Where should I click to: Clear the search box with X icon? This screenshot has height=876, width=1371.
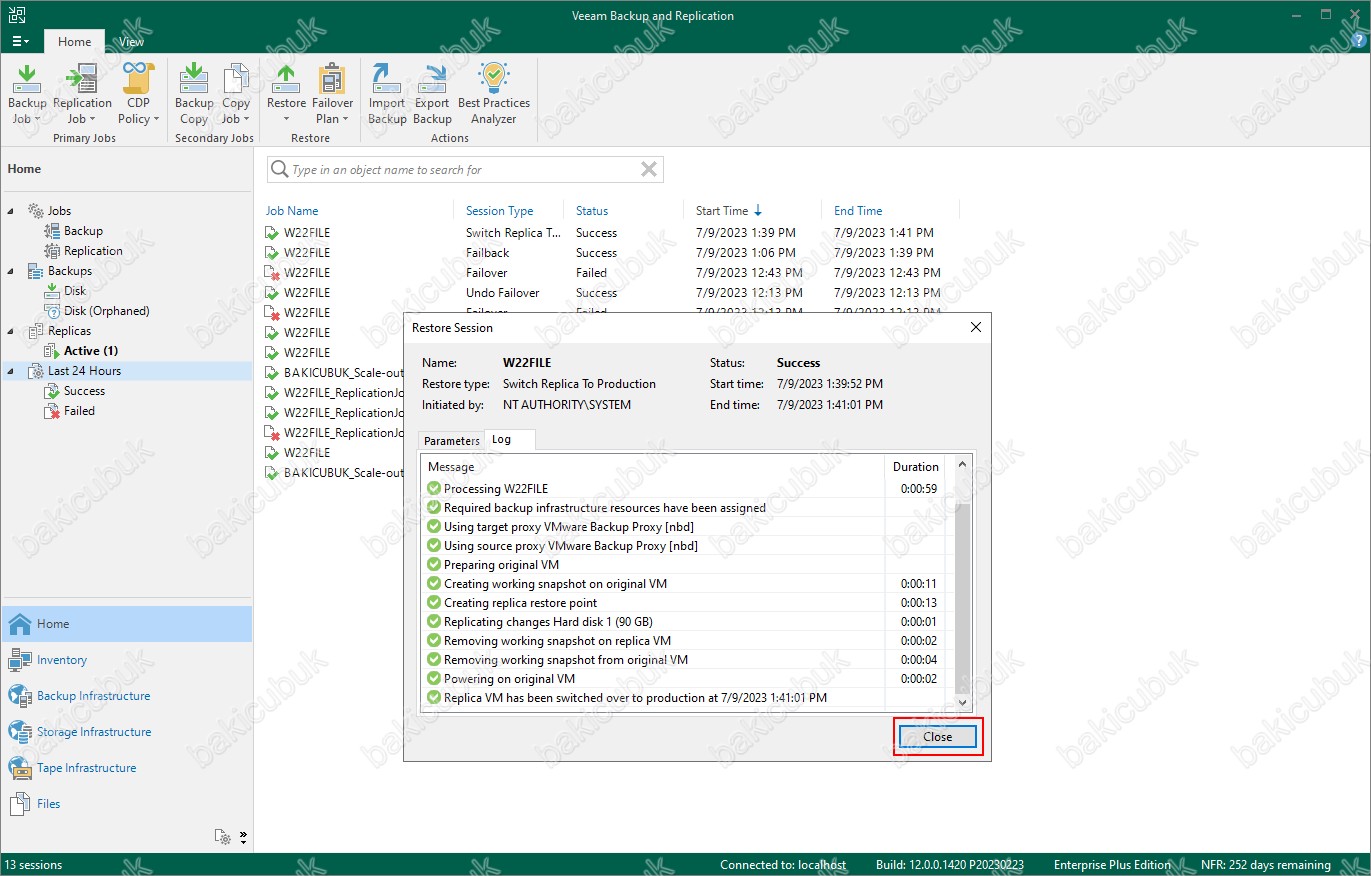coord(649,169)
